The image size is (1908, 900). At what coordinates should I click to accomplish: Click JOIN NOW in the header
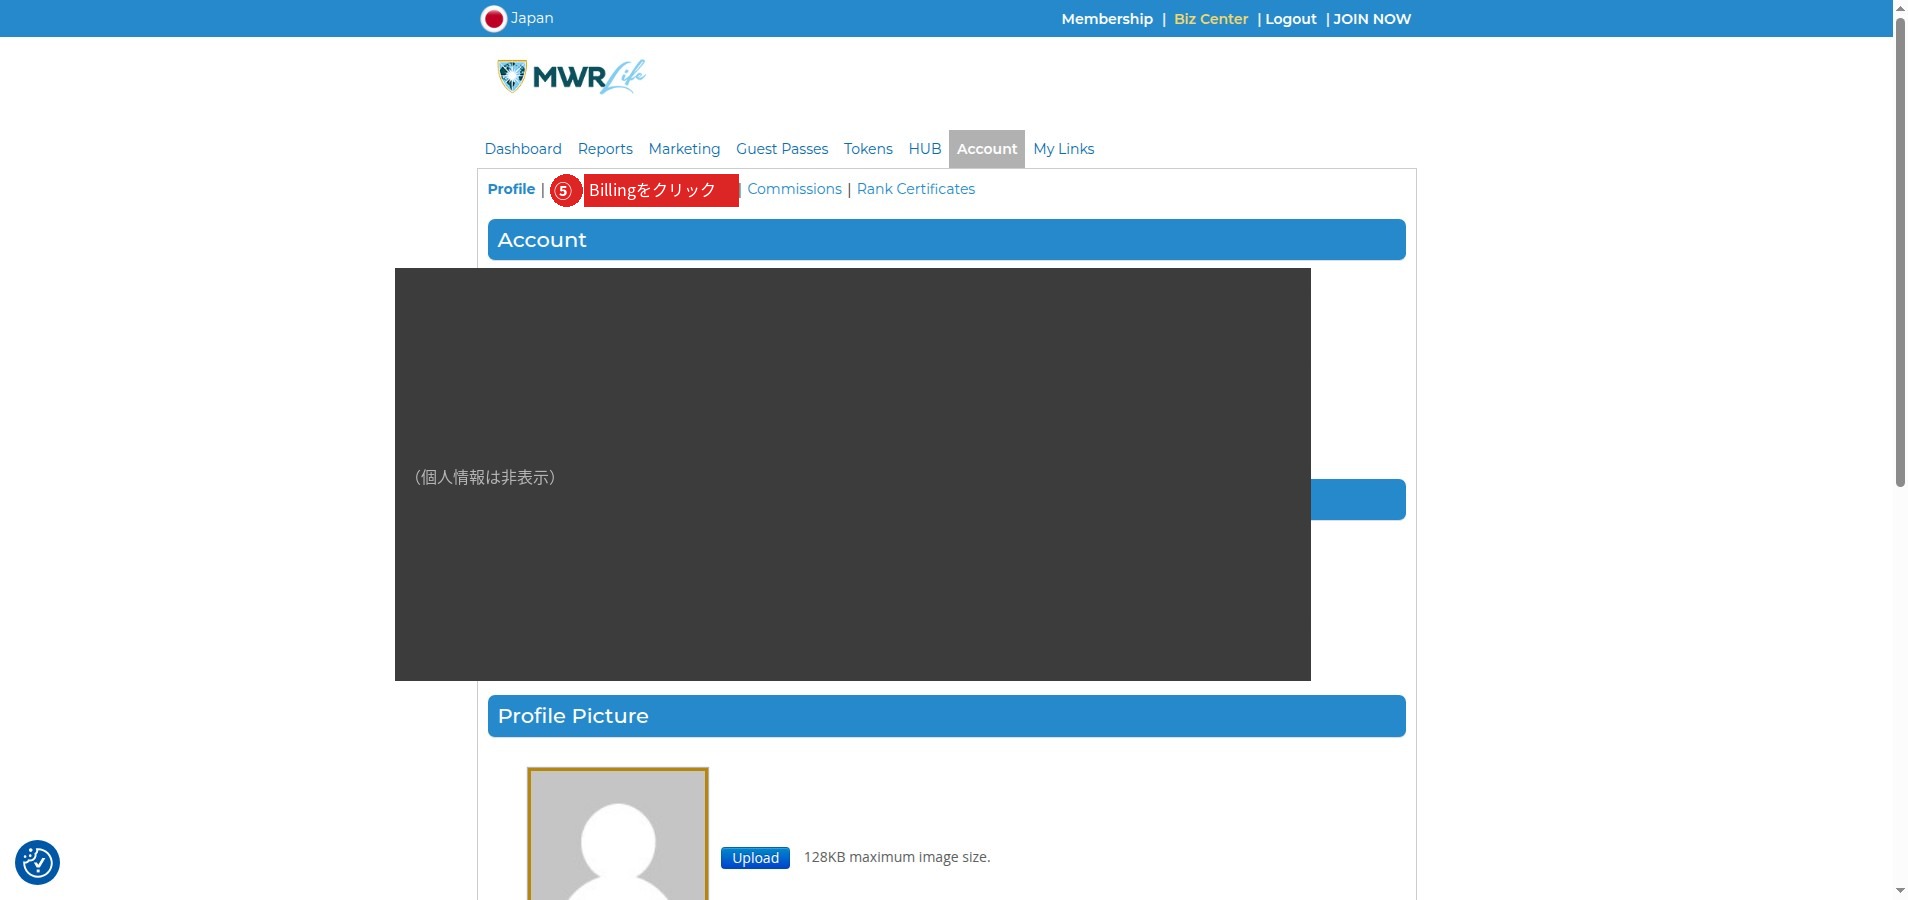pos(1372,19)
